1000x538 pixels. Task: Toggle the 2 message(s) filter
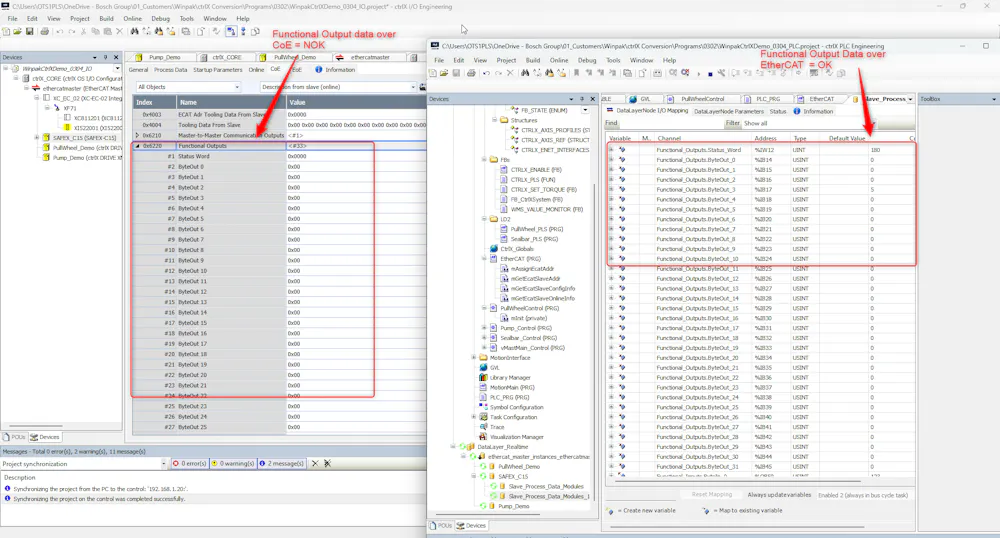[281, 463]
